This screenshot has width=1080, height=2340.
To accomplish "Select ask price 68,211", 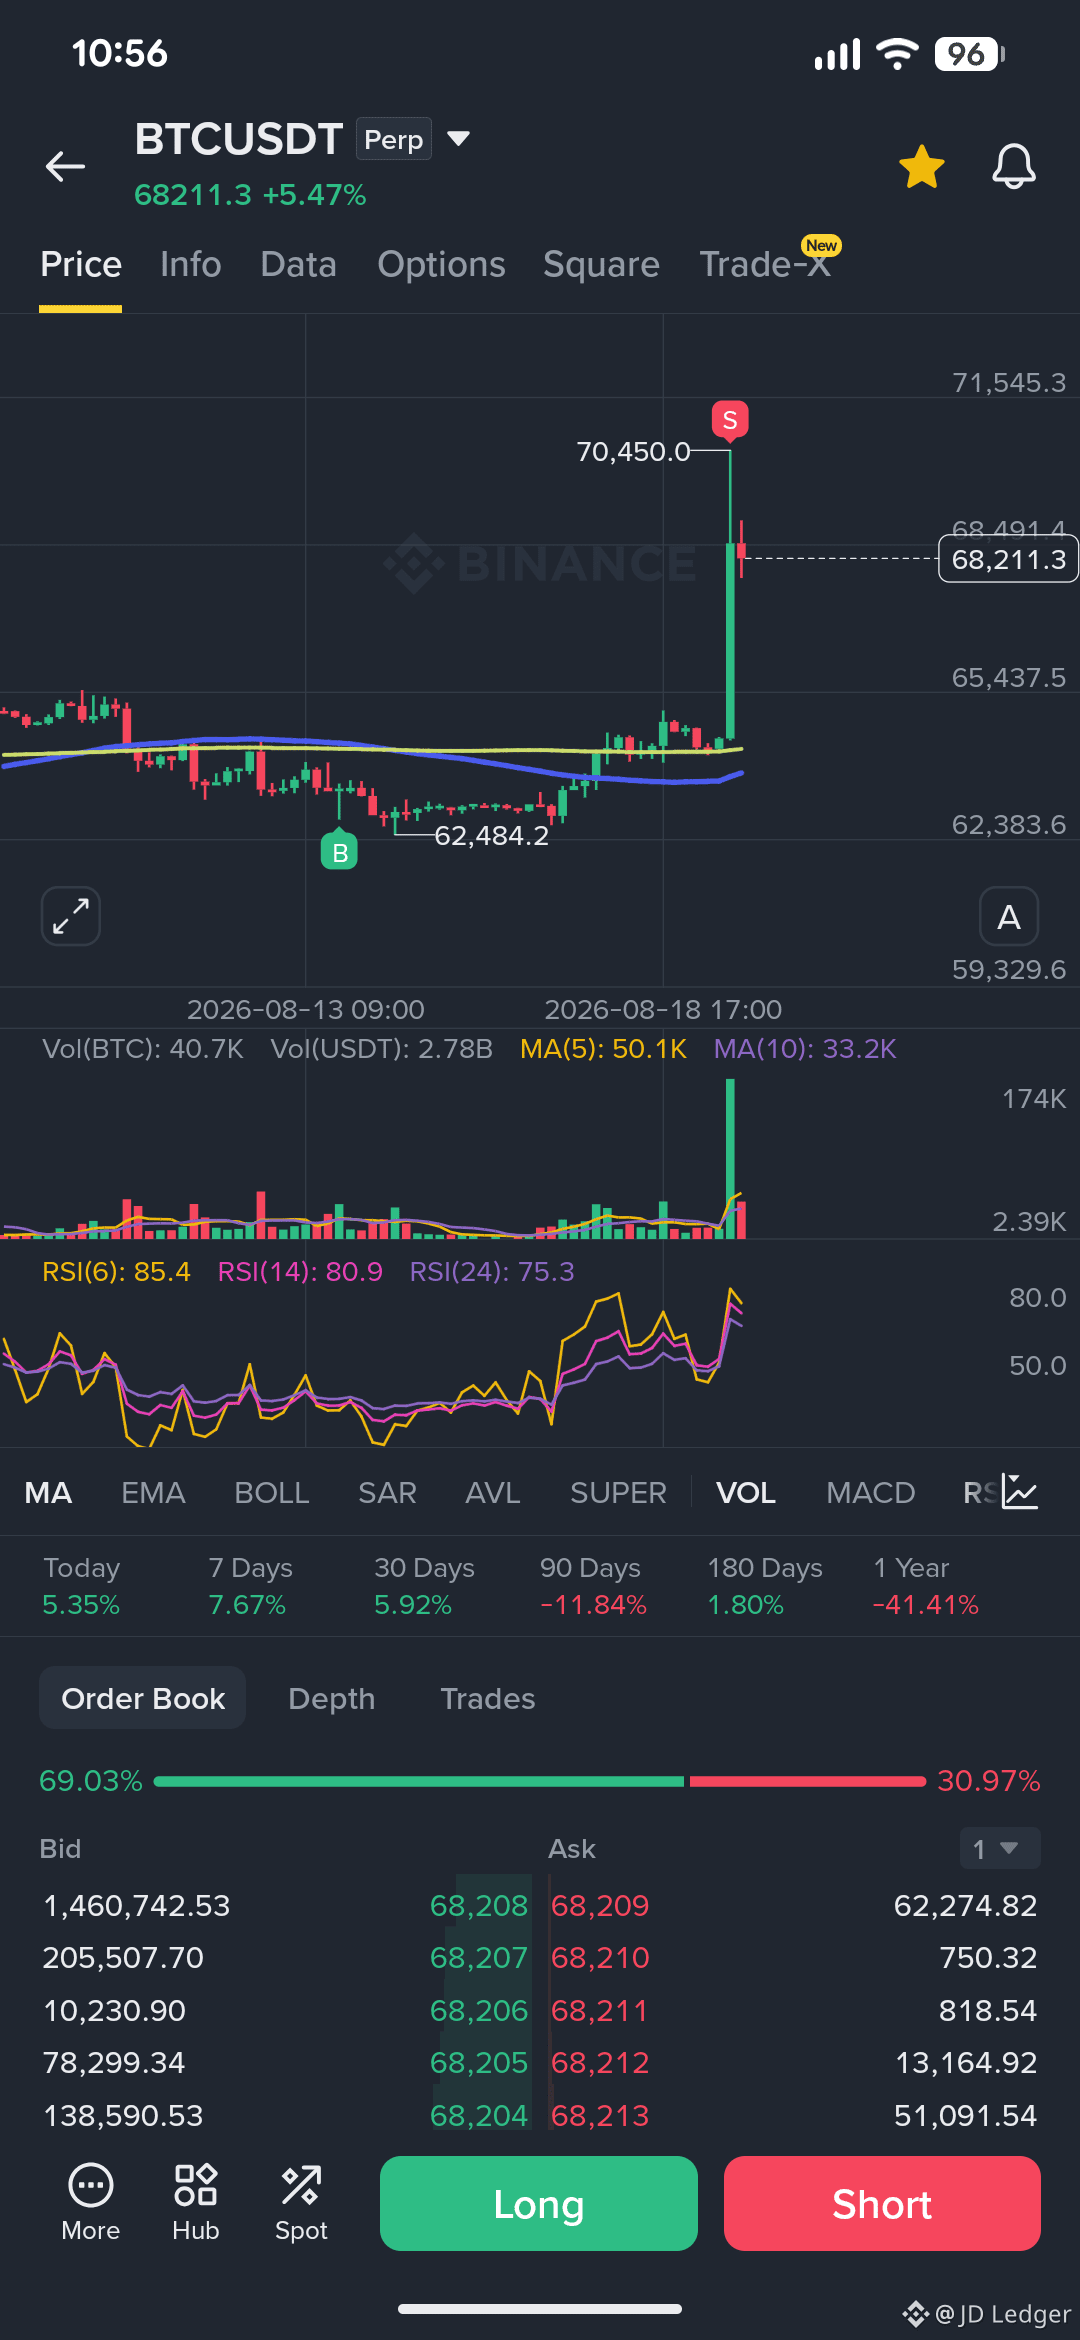I will point(600,2011).
